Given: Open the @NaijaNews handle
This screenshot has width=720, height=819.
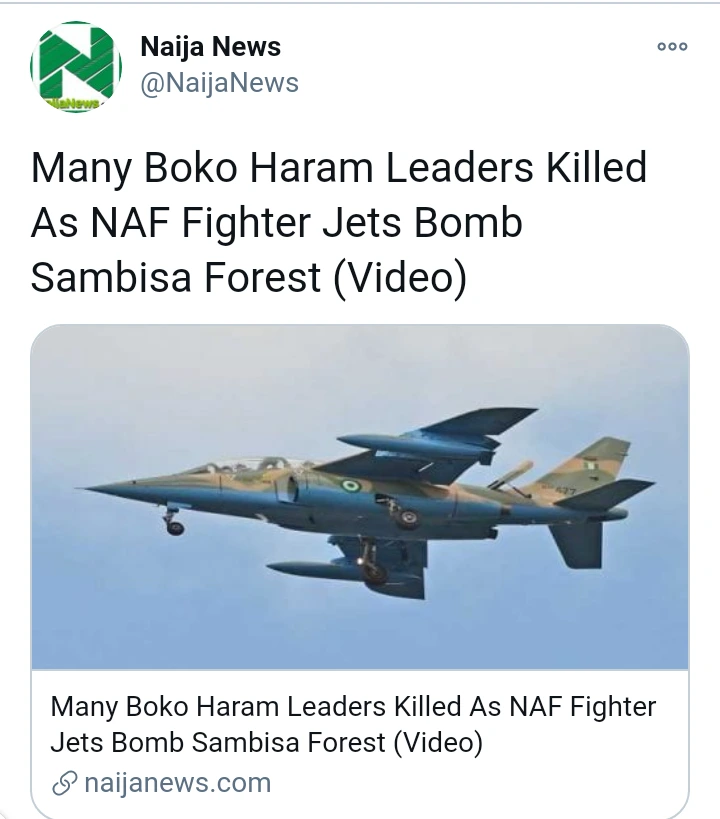Looking at the screenshot, I should 219,83.
